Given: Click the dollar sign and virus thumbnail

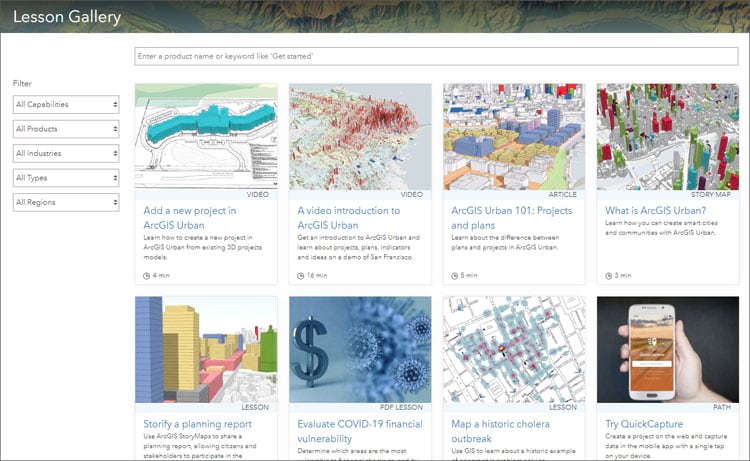Looking at the screenshot, I should [x=360, y=350].
